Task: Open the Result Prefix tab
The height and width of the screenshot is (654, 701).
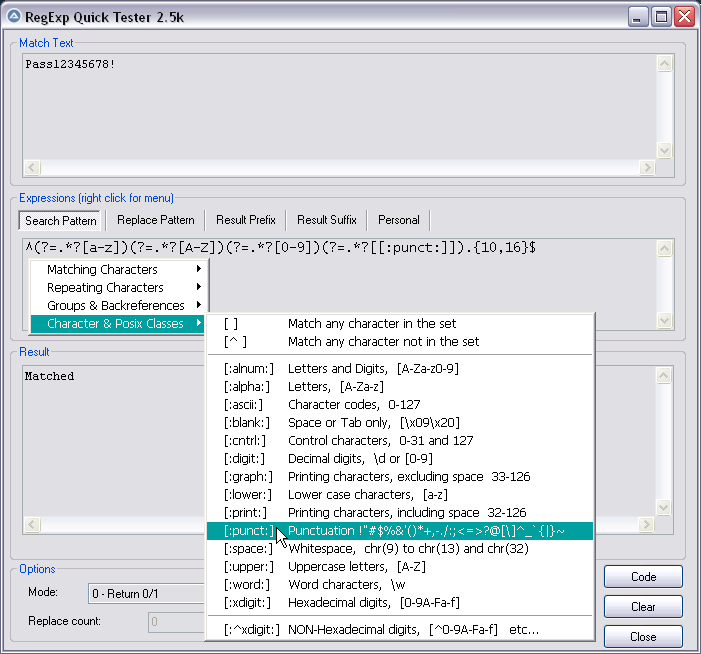Action: tap(246, 220)
